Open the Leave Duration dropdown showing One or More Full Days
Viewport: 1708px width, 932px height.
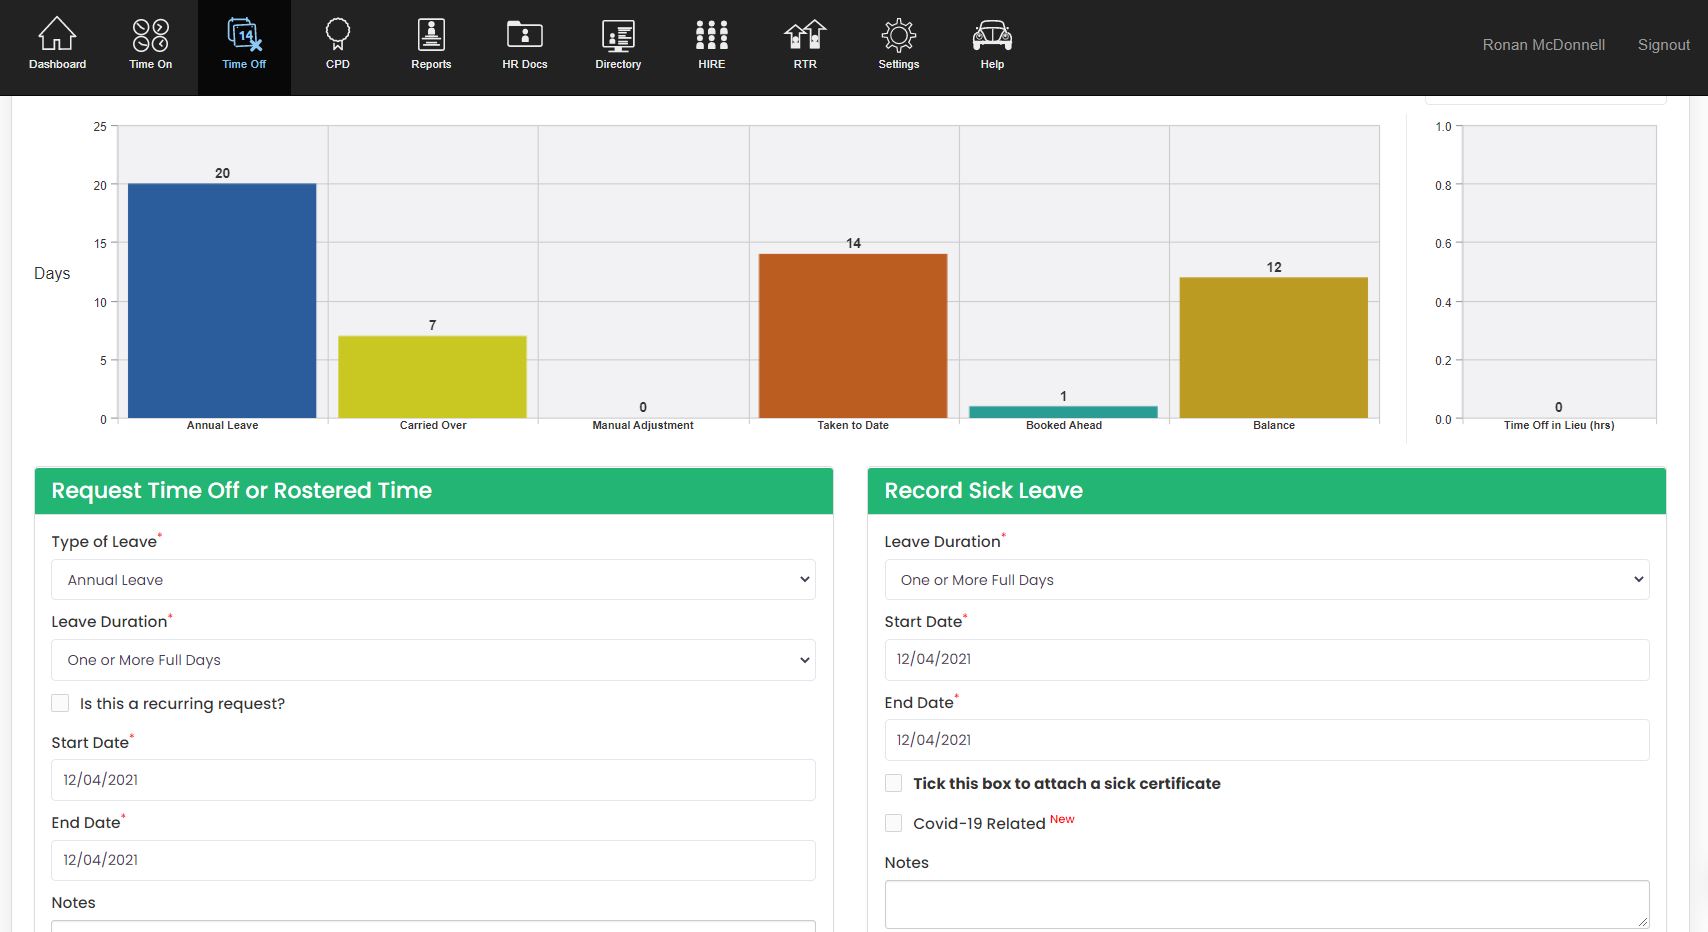click(433, 660)
